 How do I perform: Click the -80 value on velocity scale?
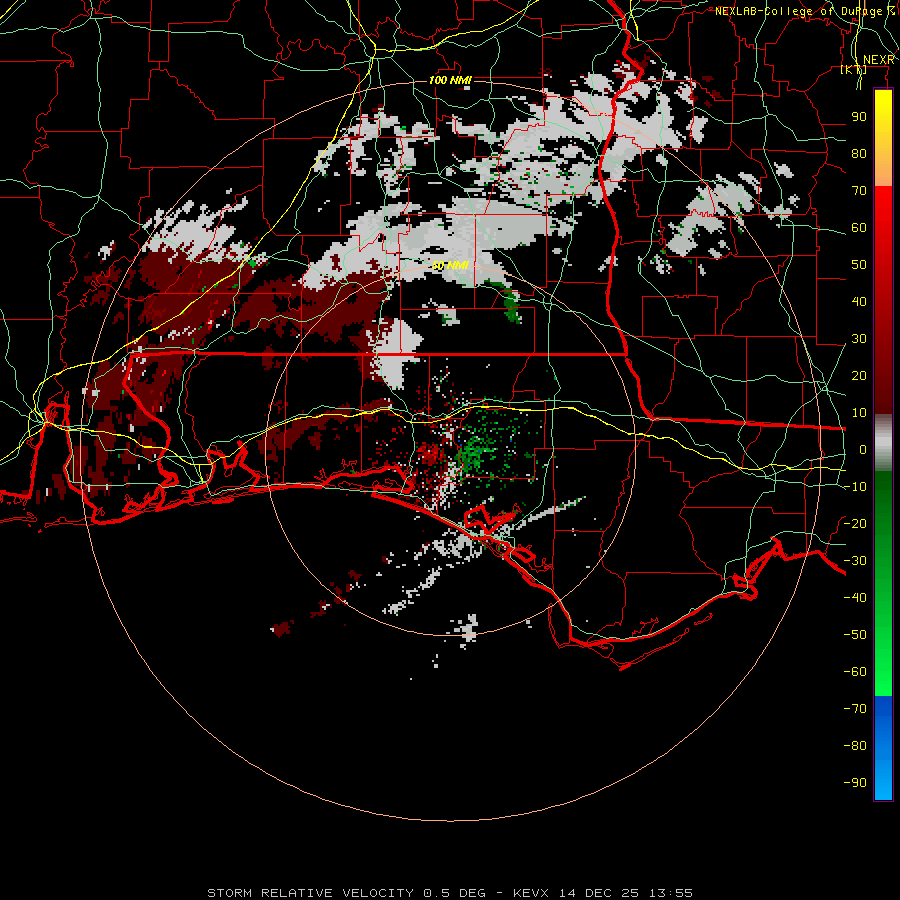(855, 746)
